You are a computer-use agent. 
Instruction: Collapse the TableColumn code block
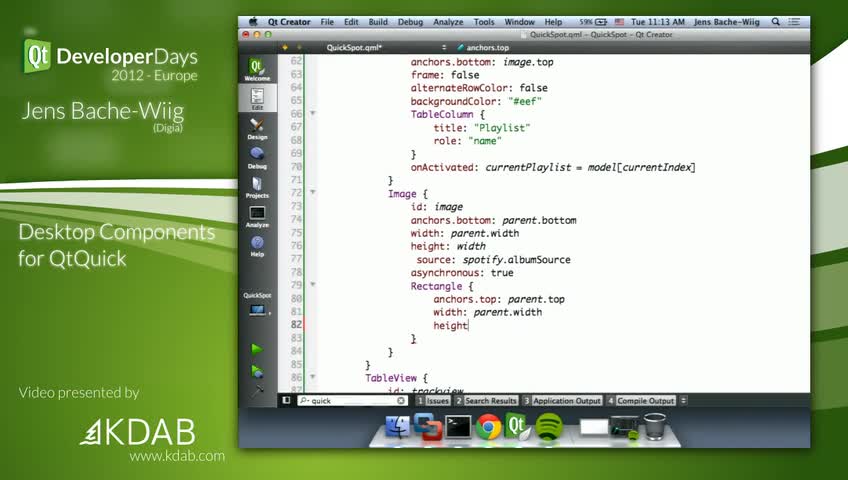313,114
